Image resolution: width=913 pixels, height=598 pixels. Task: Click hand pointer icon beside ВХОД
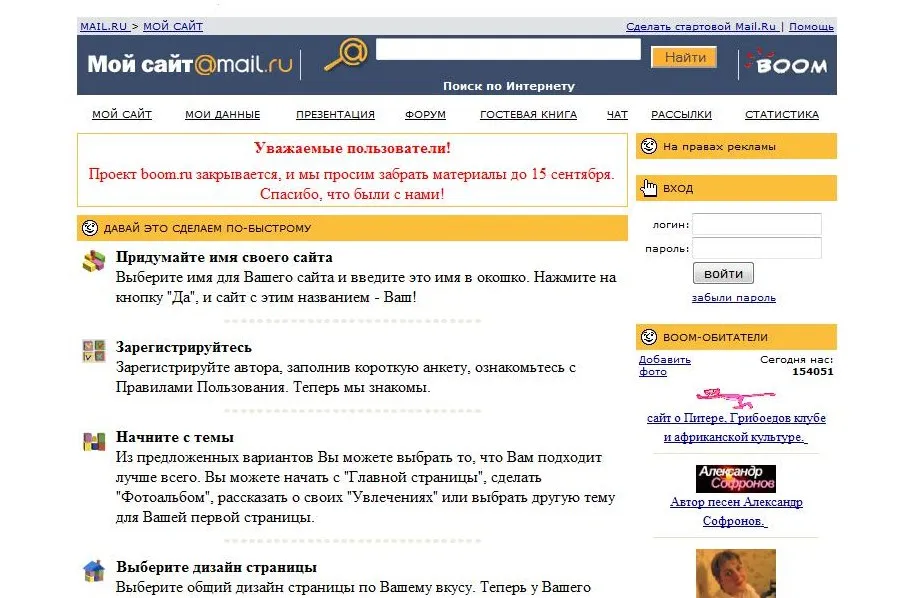pos(649,188)
